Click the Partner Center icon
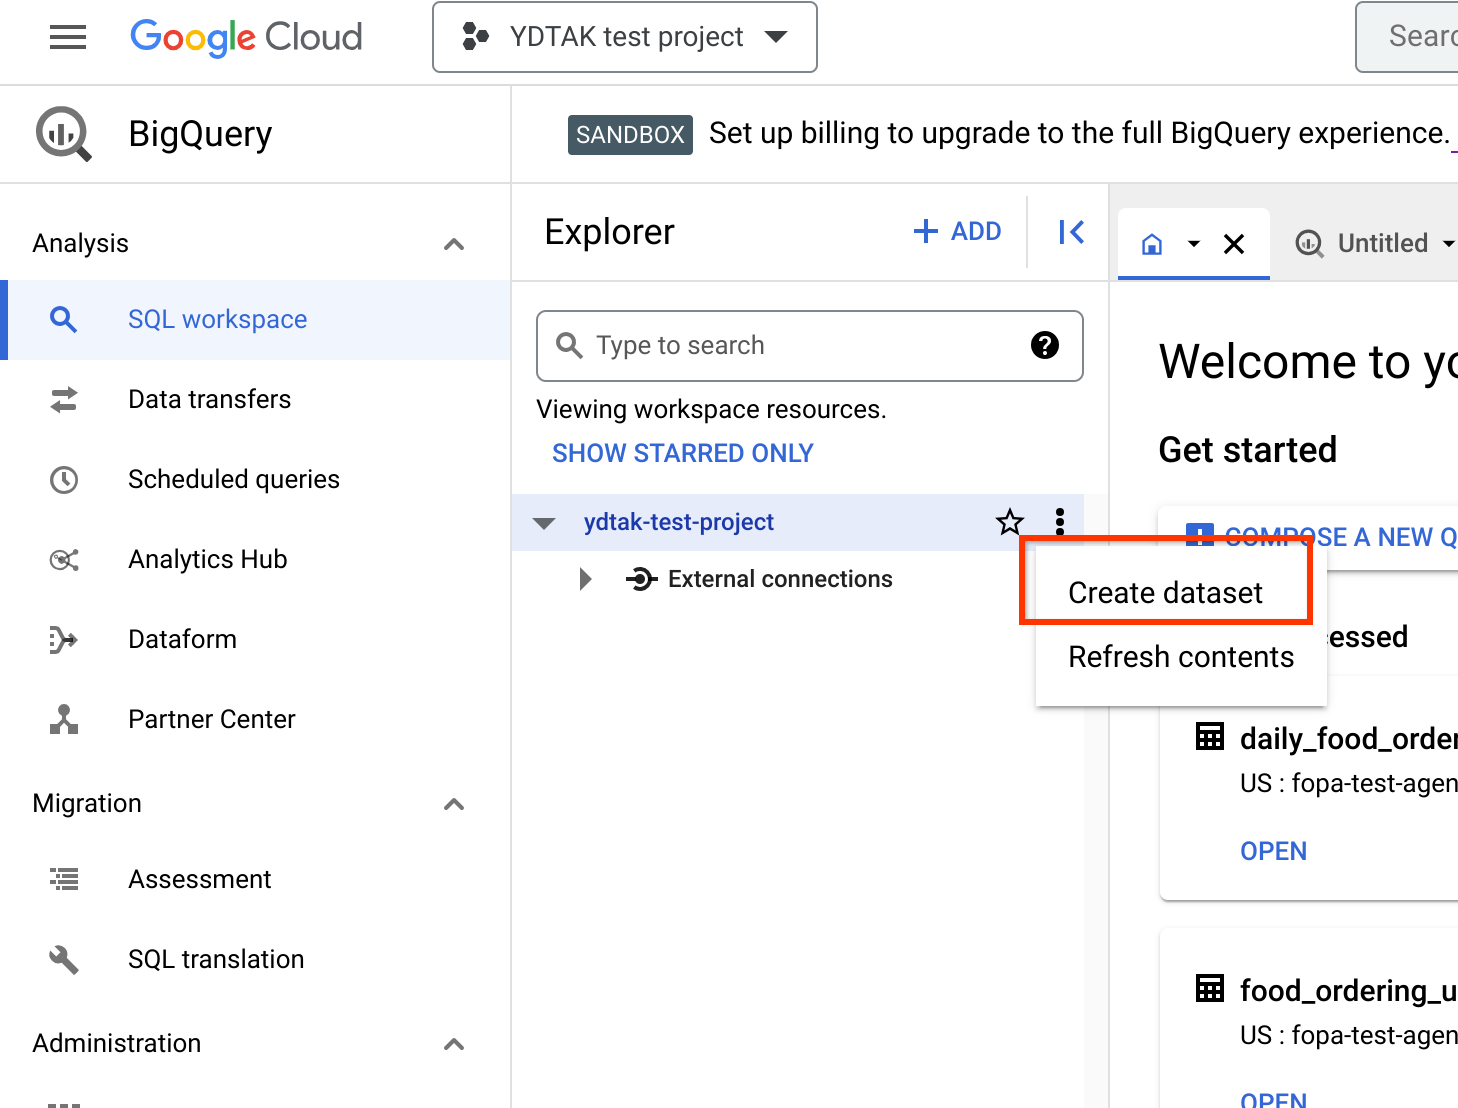This screenshot has width=1458, height=1108. pyautogui.click(x=64, y=719)
